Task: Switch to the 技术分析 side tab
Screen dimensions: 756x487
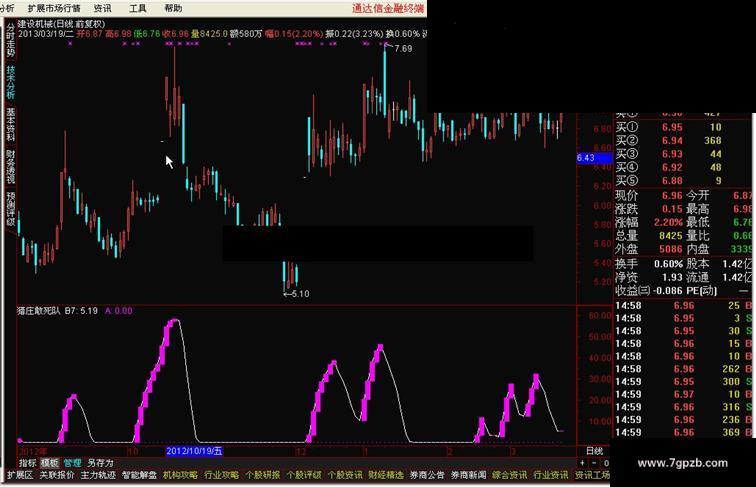Action: pyautogui.click(x=11, y=82)
